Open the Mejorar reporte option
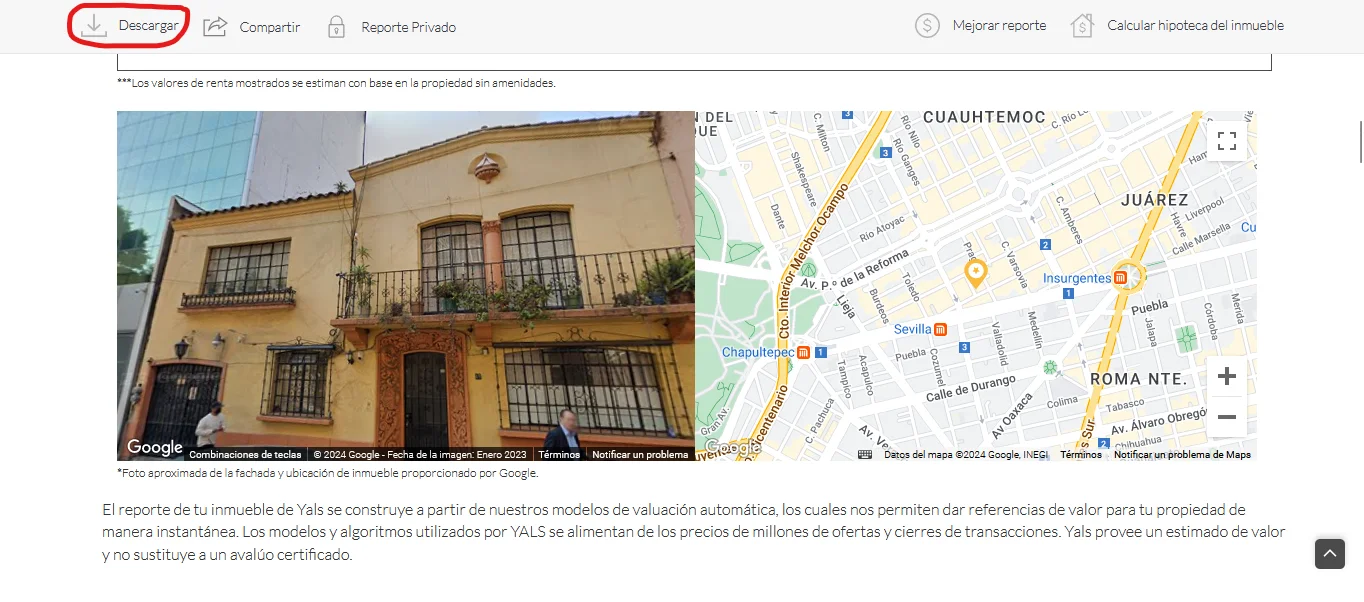Viewport: 1364px width, 602px height. pos(999,26)
